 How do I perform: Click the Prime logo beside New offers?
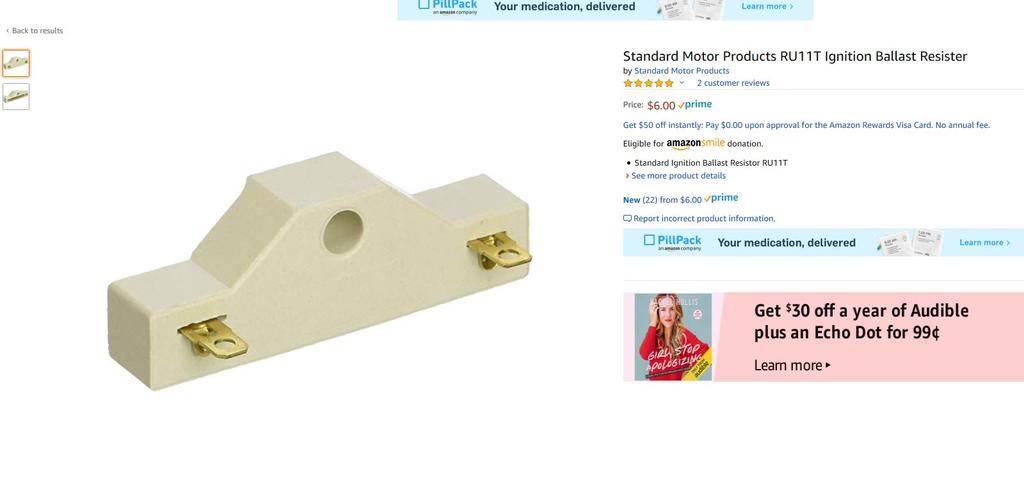click(721, 198)
